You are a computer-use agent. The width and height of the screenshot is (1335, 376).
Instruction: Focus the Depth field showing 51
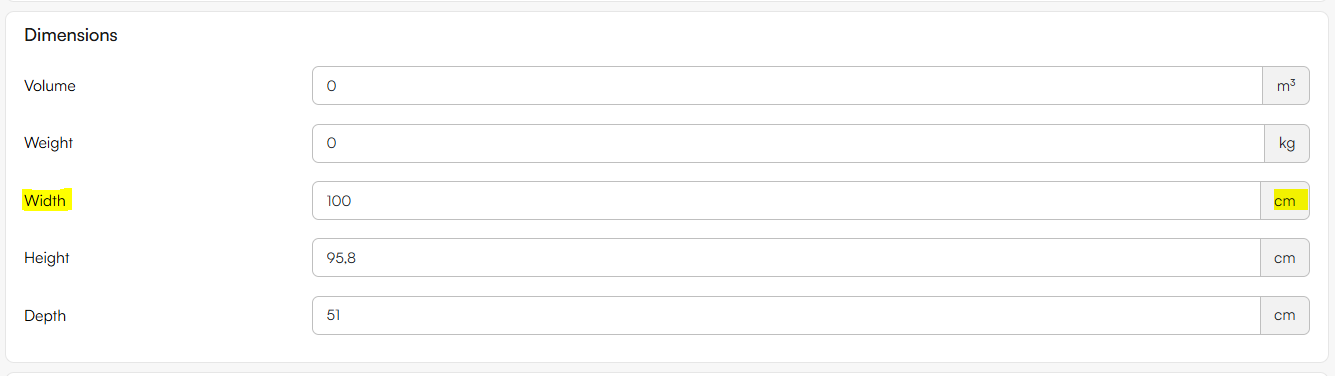click(785, 315)
